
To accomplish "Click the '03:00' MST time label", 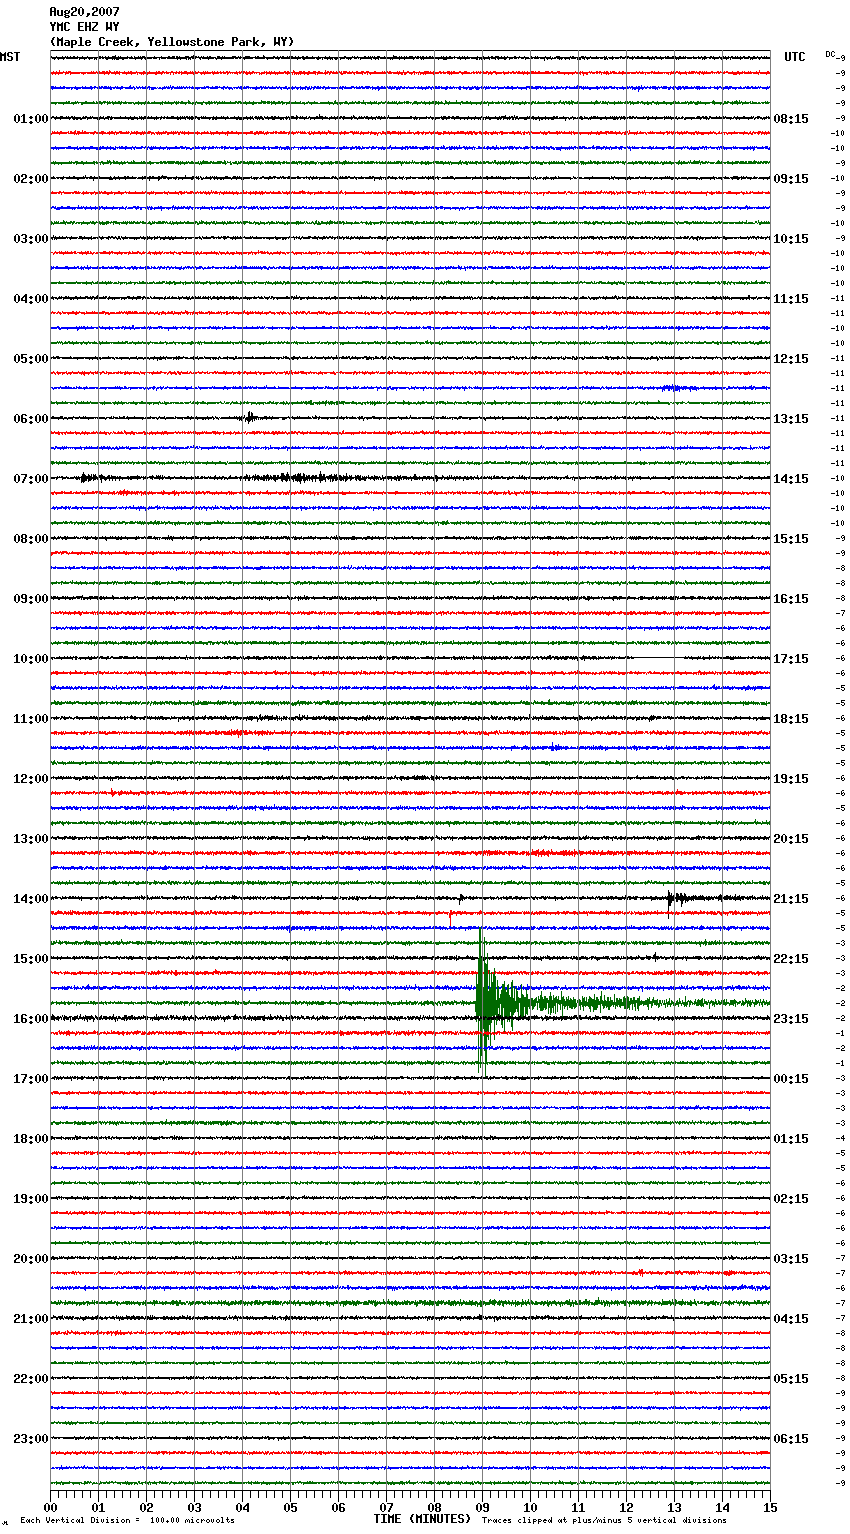I will click(x=31, y=239).
